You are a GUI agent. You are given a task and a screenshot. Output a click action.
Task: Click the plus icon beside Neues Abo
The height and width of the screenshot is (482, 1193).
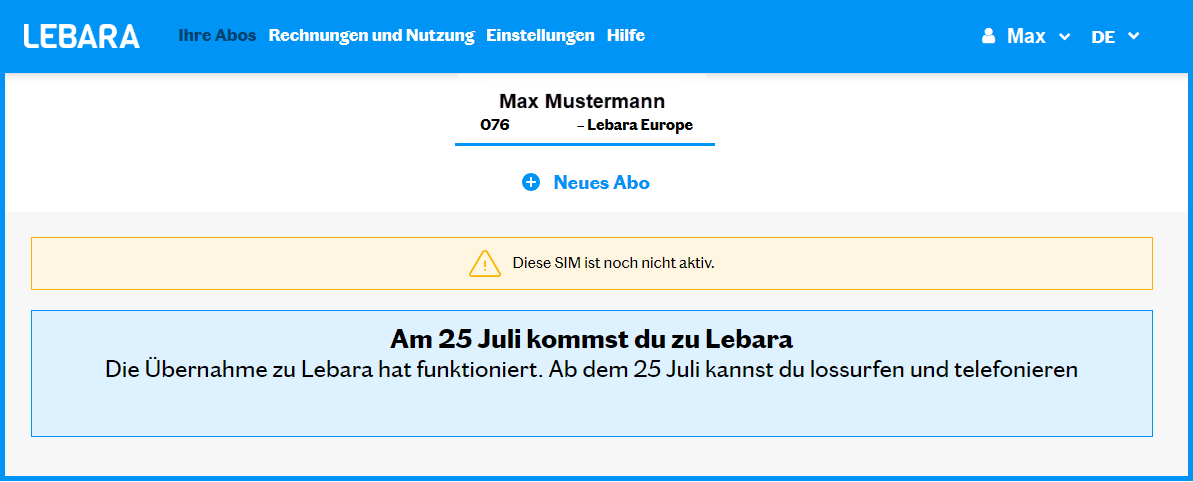531,182
